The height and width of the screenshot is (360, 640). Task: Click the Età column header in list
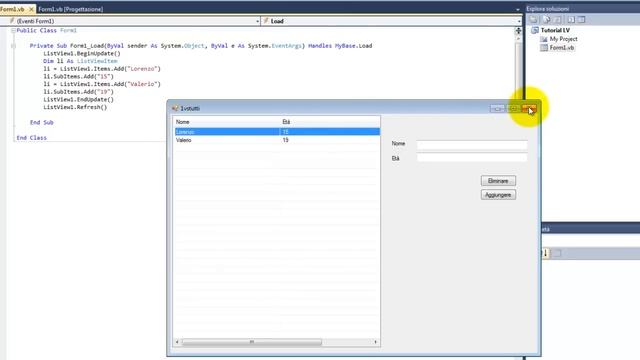(x=330, y=122)
